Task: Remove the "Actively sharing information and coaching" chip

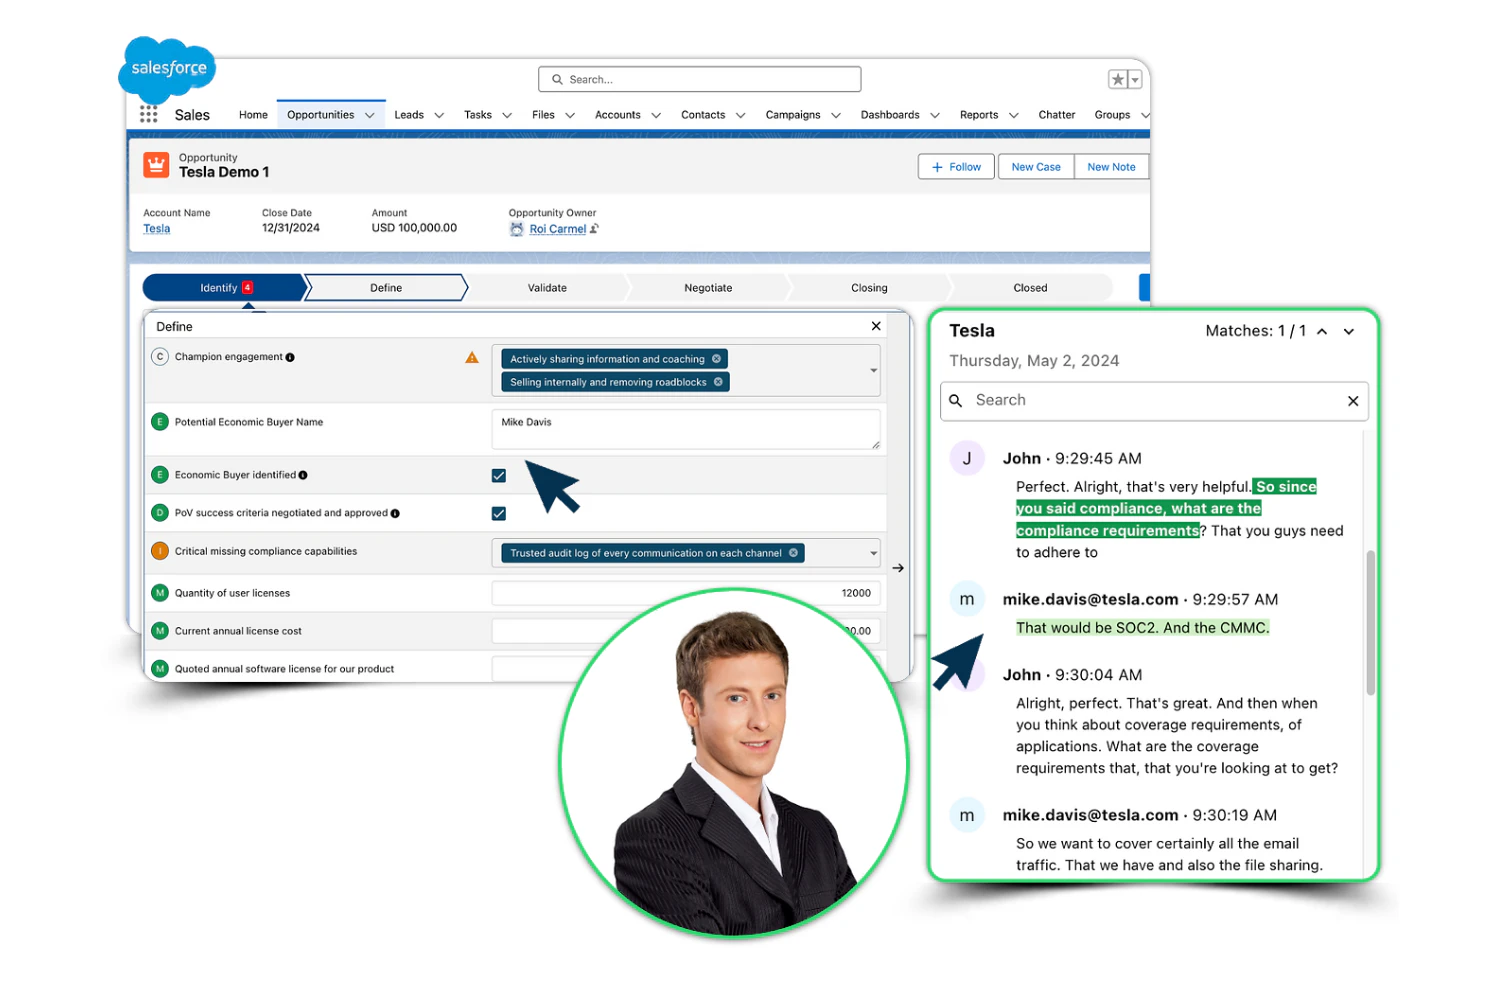Action: [x=716, y=358]
